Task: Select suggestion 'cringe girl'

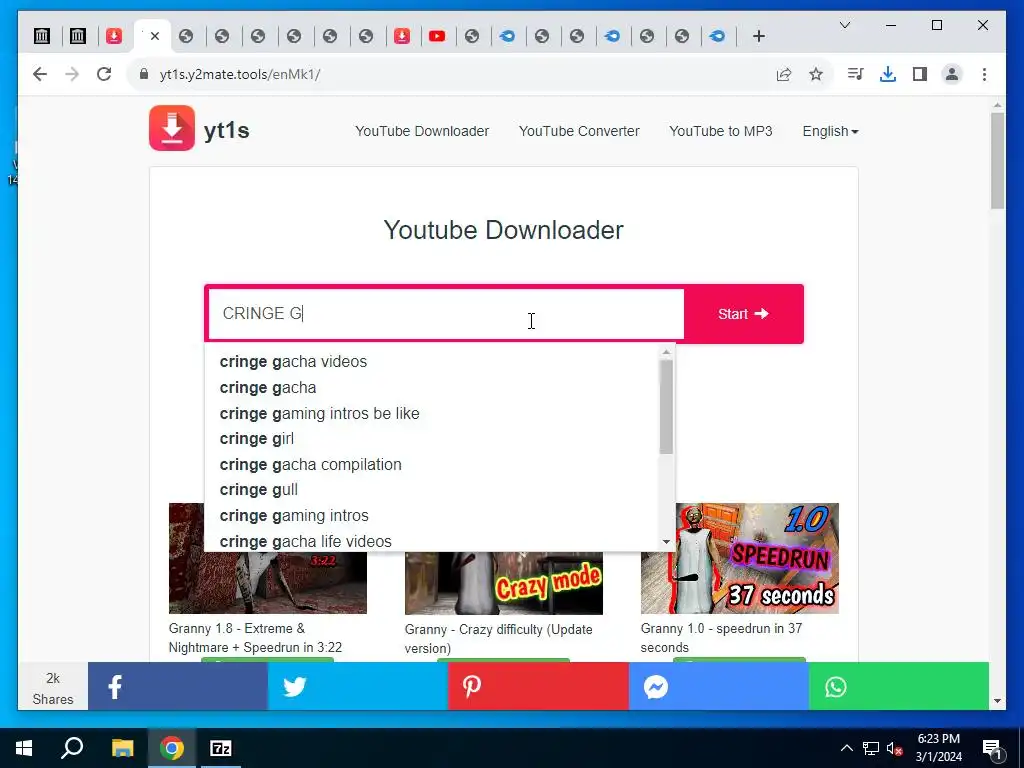Action: (257, 439)
